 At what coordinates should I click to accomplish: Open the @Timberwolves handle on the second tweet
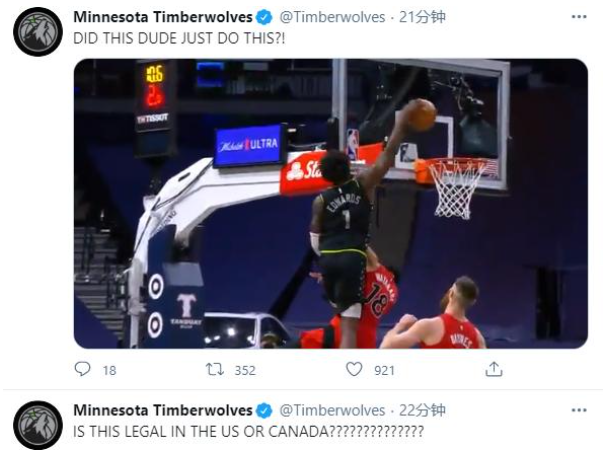tap(332, 410)
